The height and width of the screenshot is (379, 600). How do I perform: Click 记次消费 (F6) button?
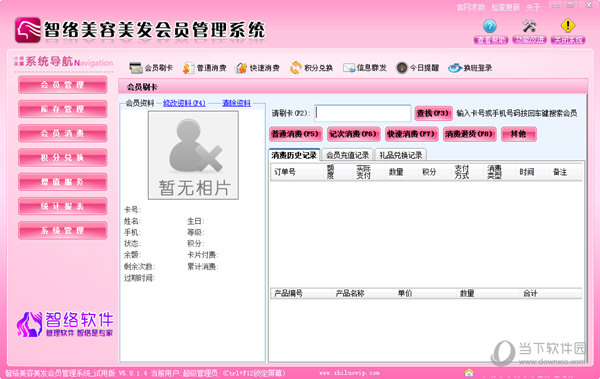354,134
